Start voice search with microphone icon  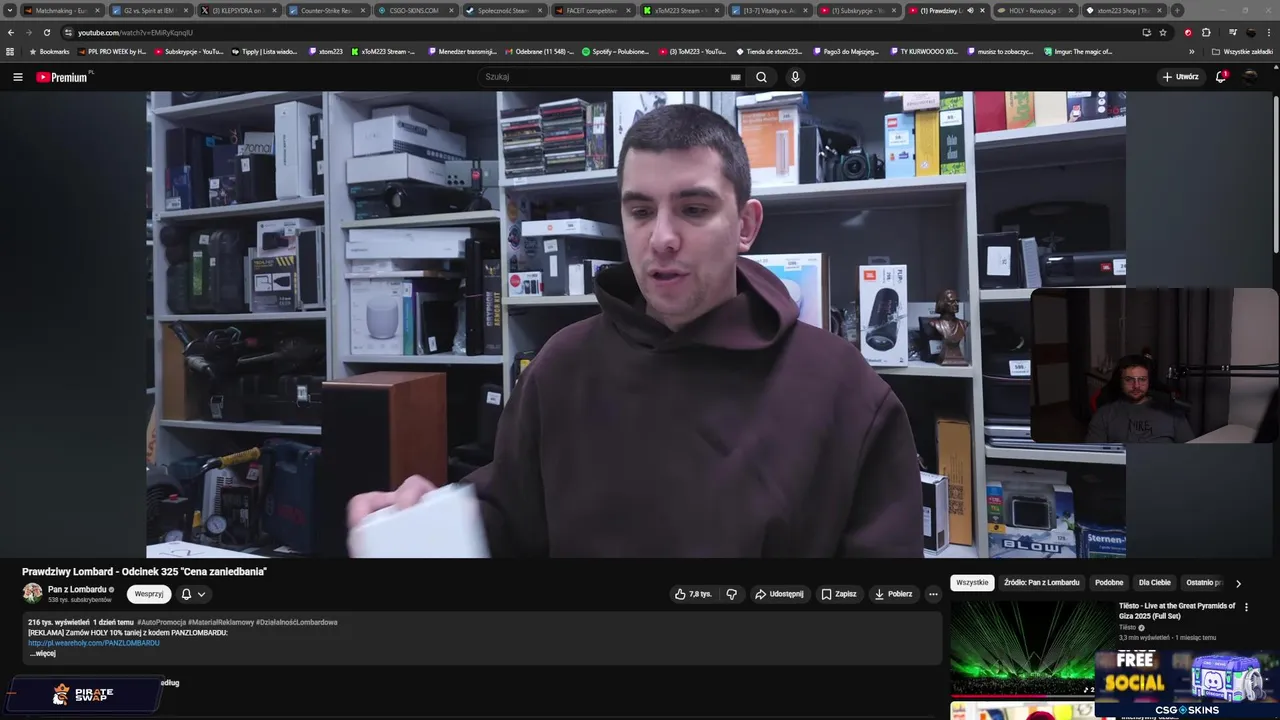[795, 77]
